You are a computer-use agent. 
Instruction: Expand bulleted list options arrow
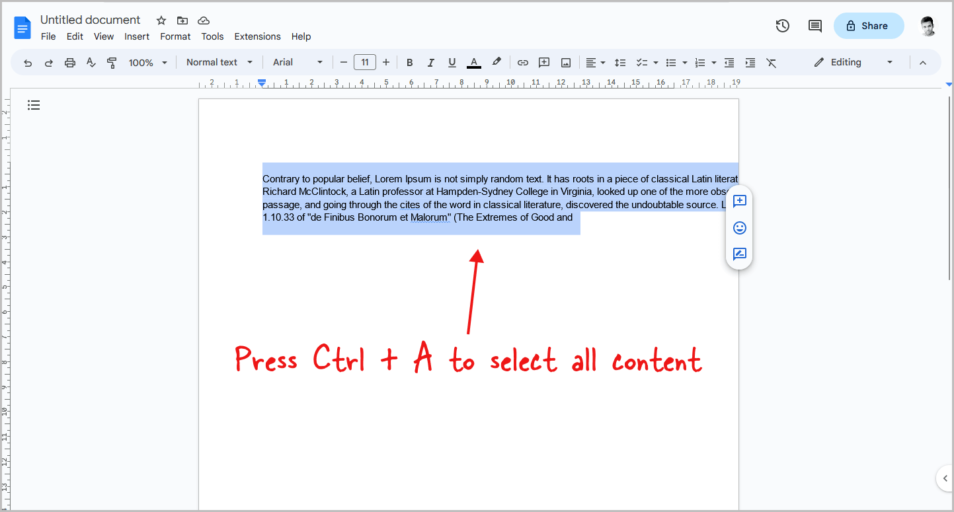685,63
